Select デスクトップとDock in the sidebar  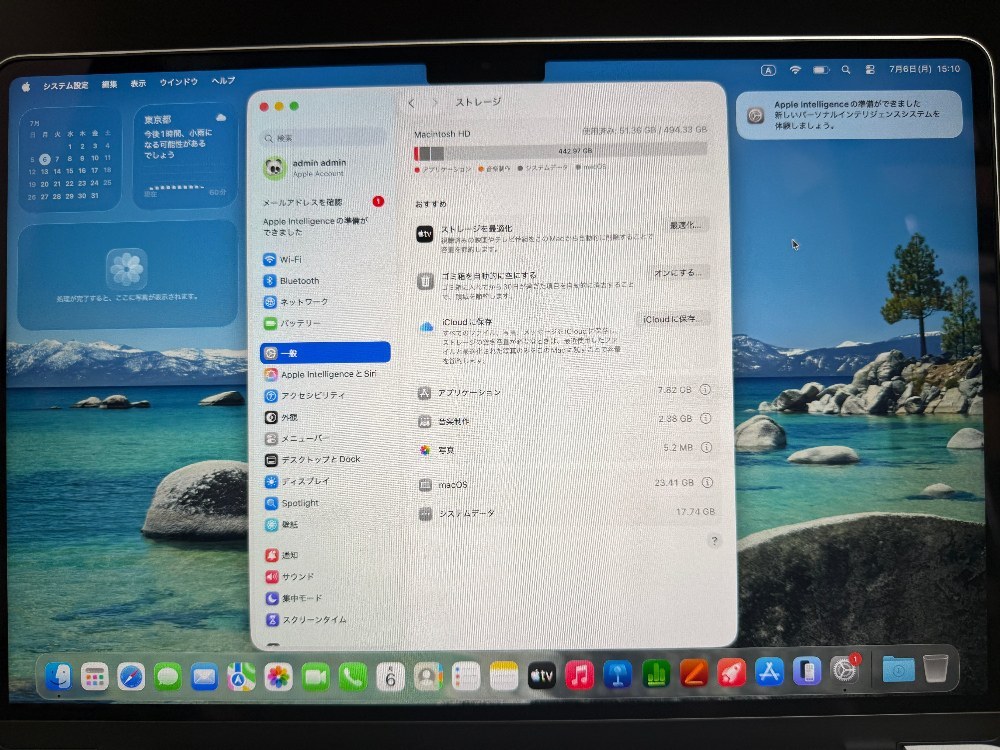[325, 459]
